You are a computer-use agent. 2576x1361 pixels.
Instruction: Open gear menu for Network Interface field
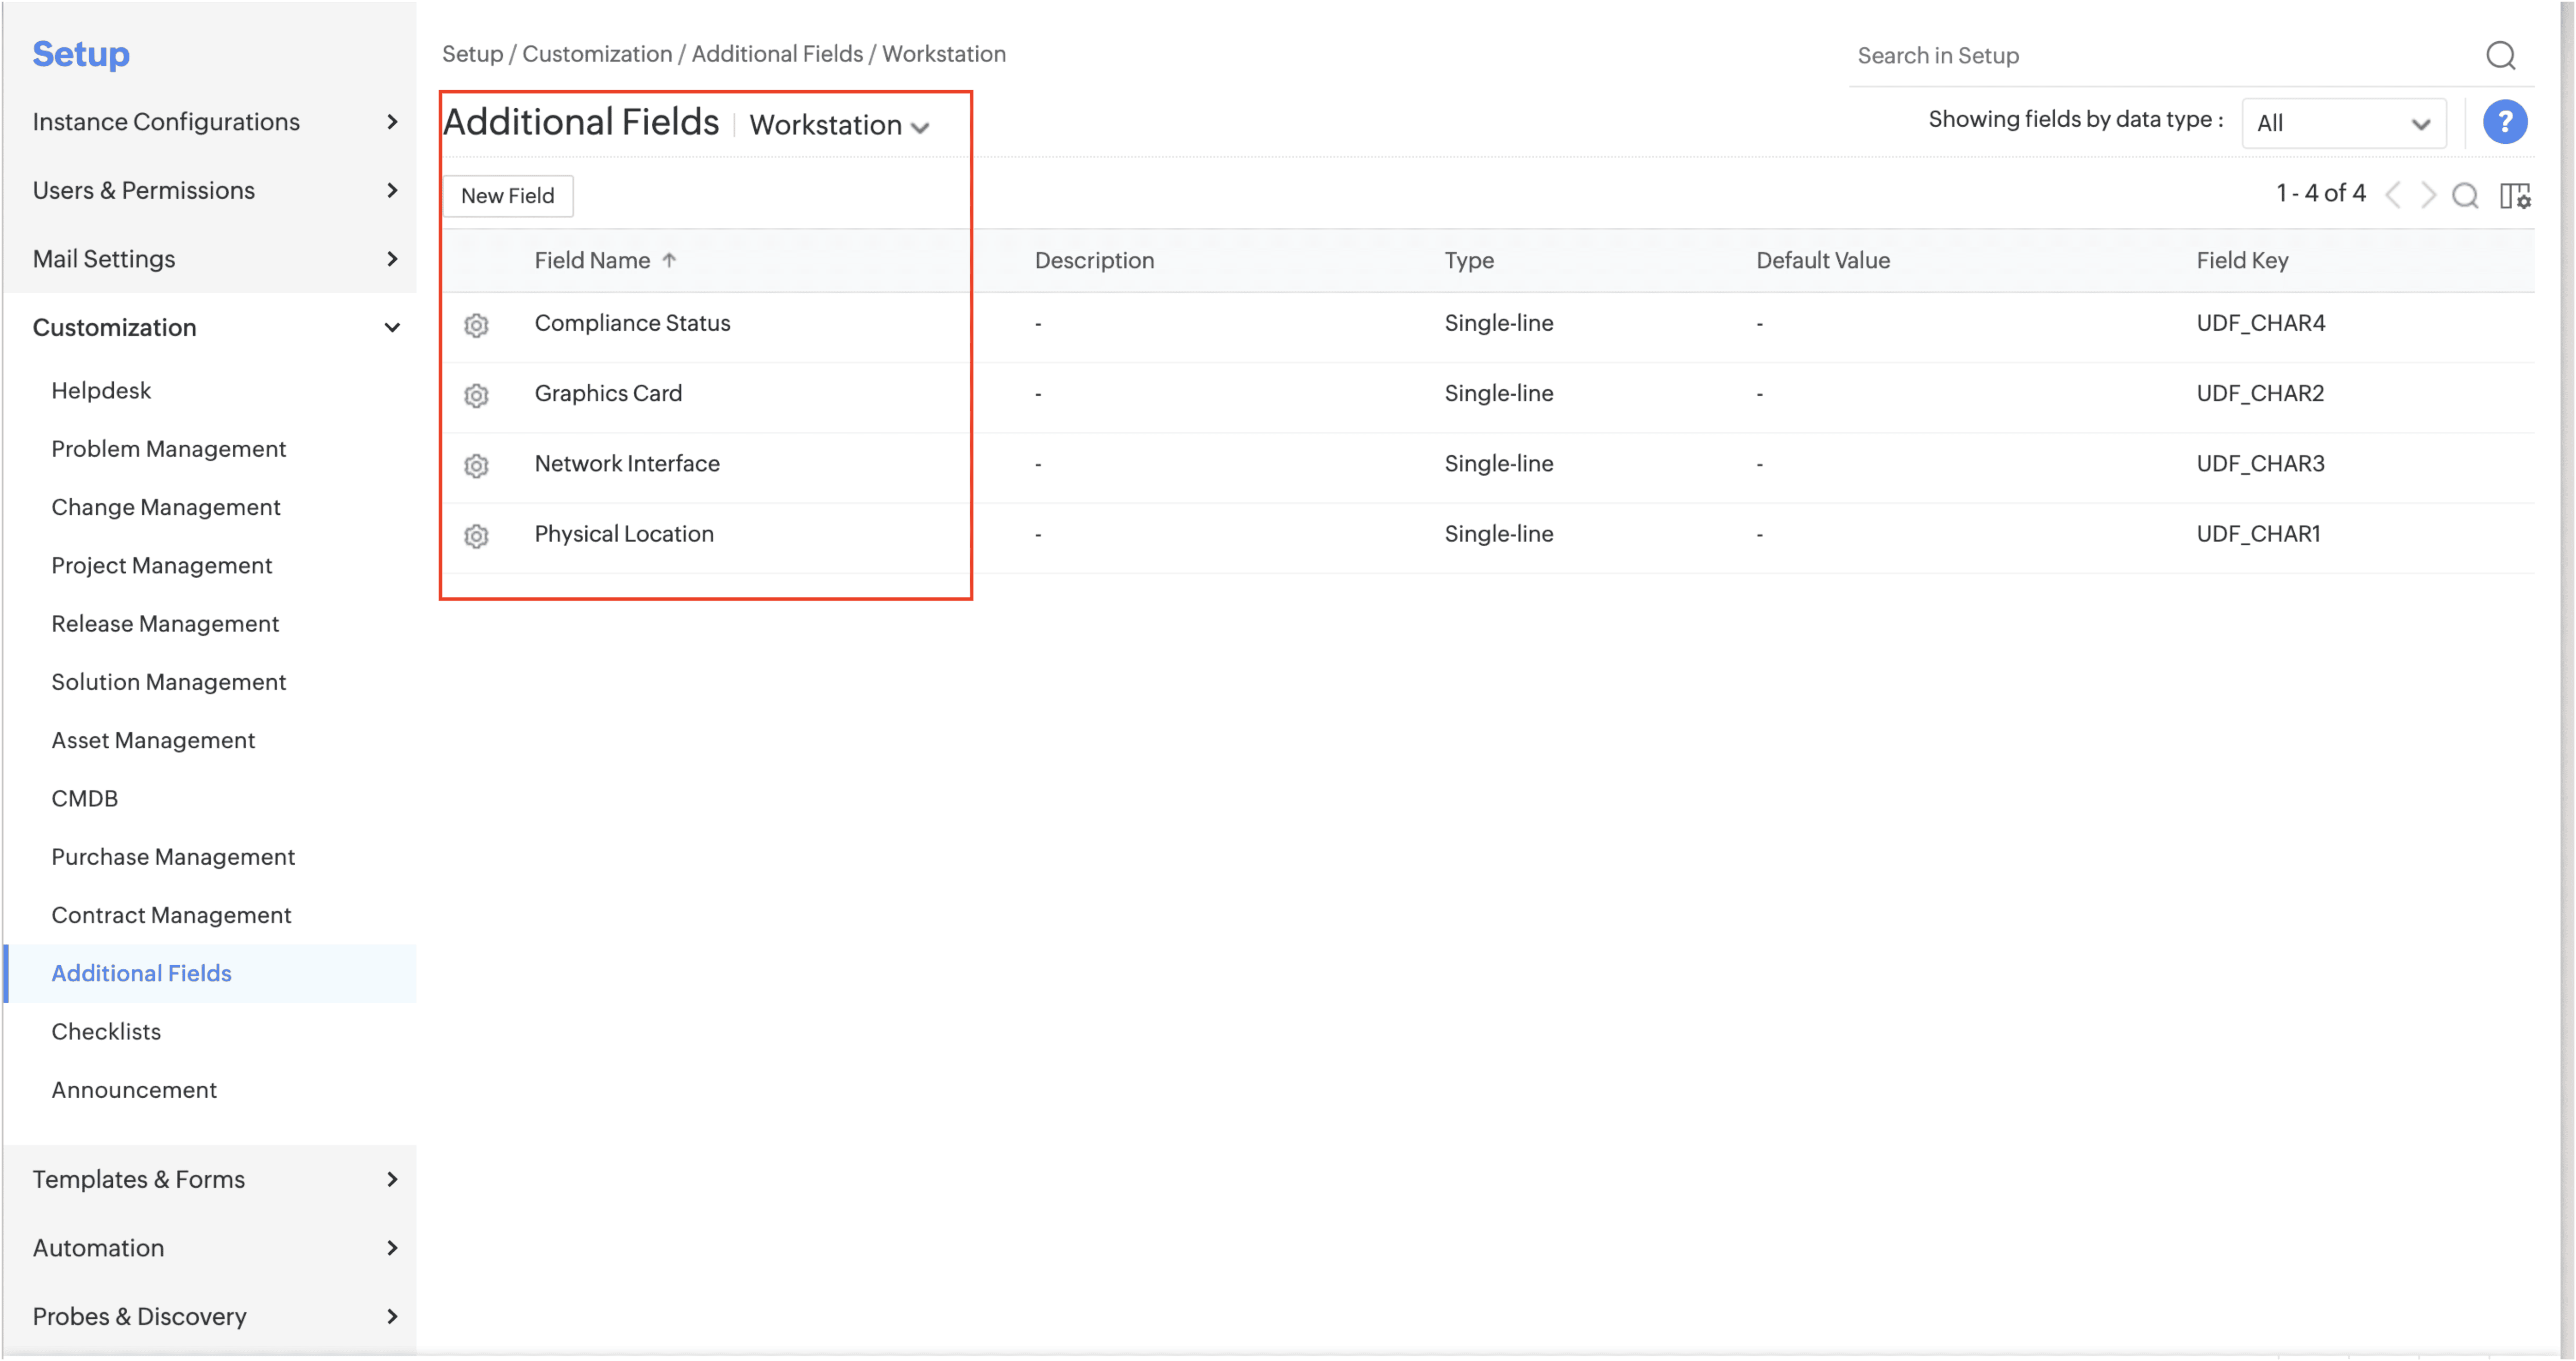point(476,465)
